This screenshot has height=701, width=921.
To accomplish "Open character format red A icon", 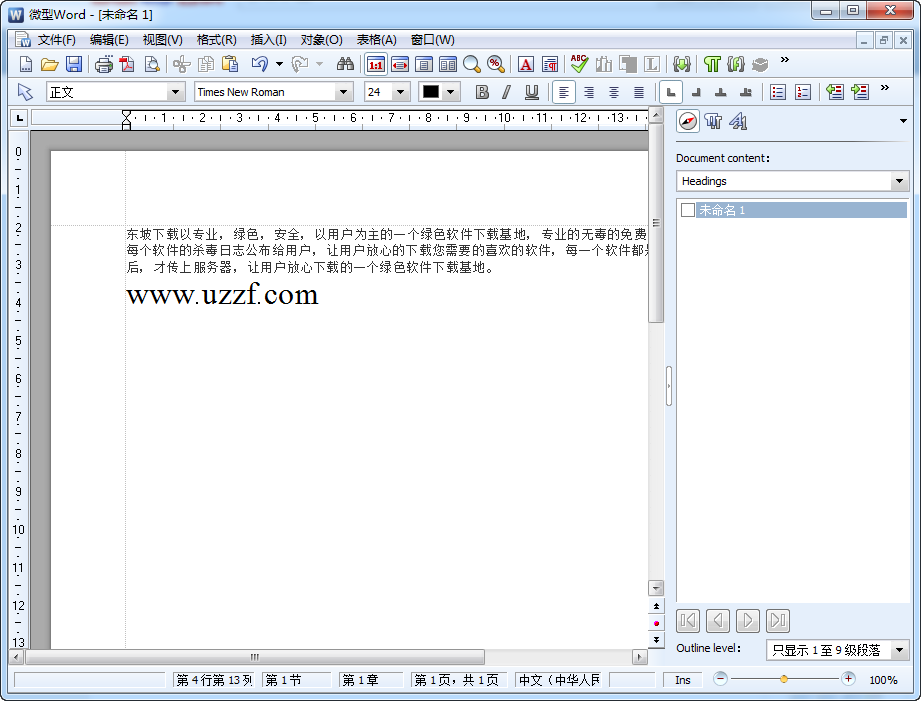I will click(526, 64).
